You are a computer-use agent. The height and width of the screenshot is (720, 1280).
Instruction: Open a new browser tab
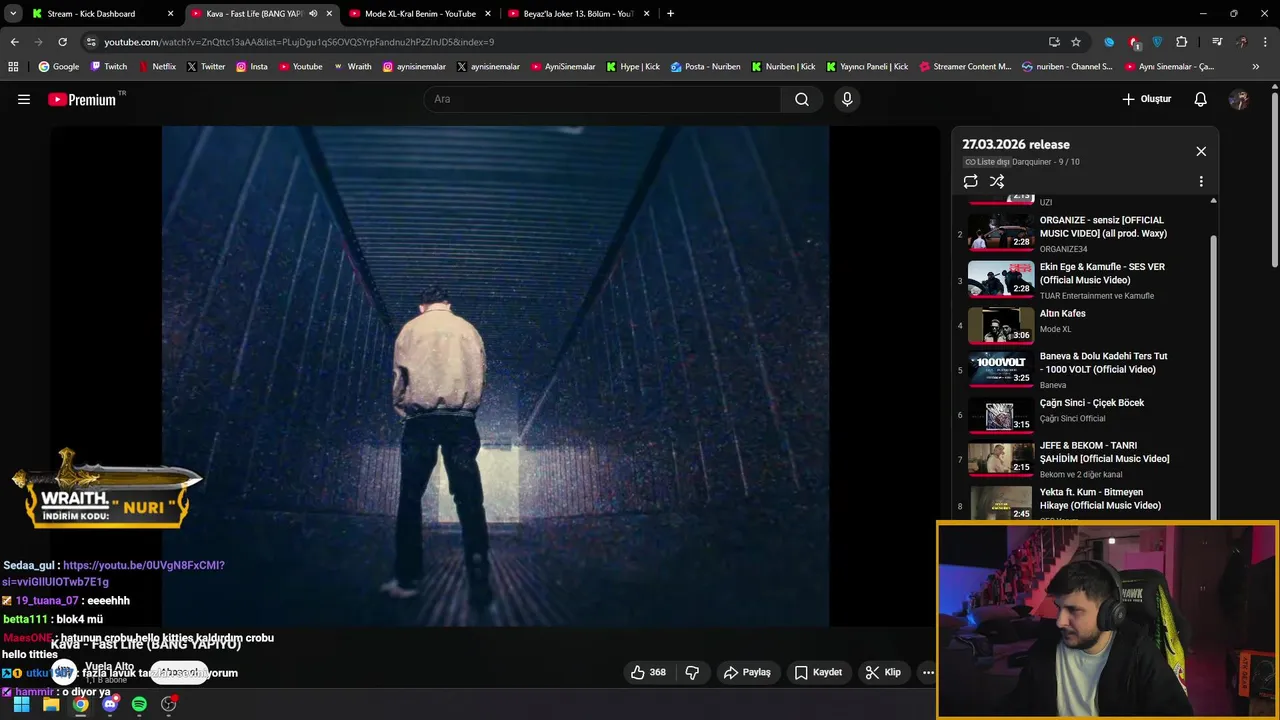[x=670, y=14]
